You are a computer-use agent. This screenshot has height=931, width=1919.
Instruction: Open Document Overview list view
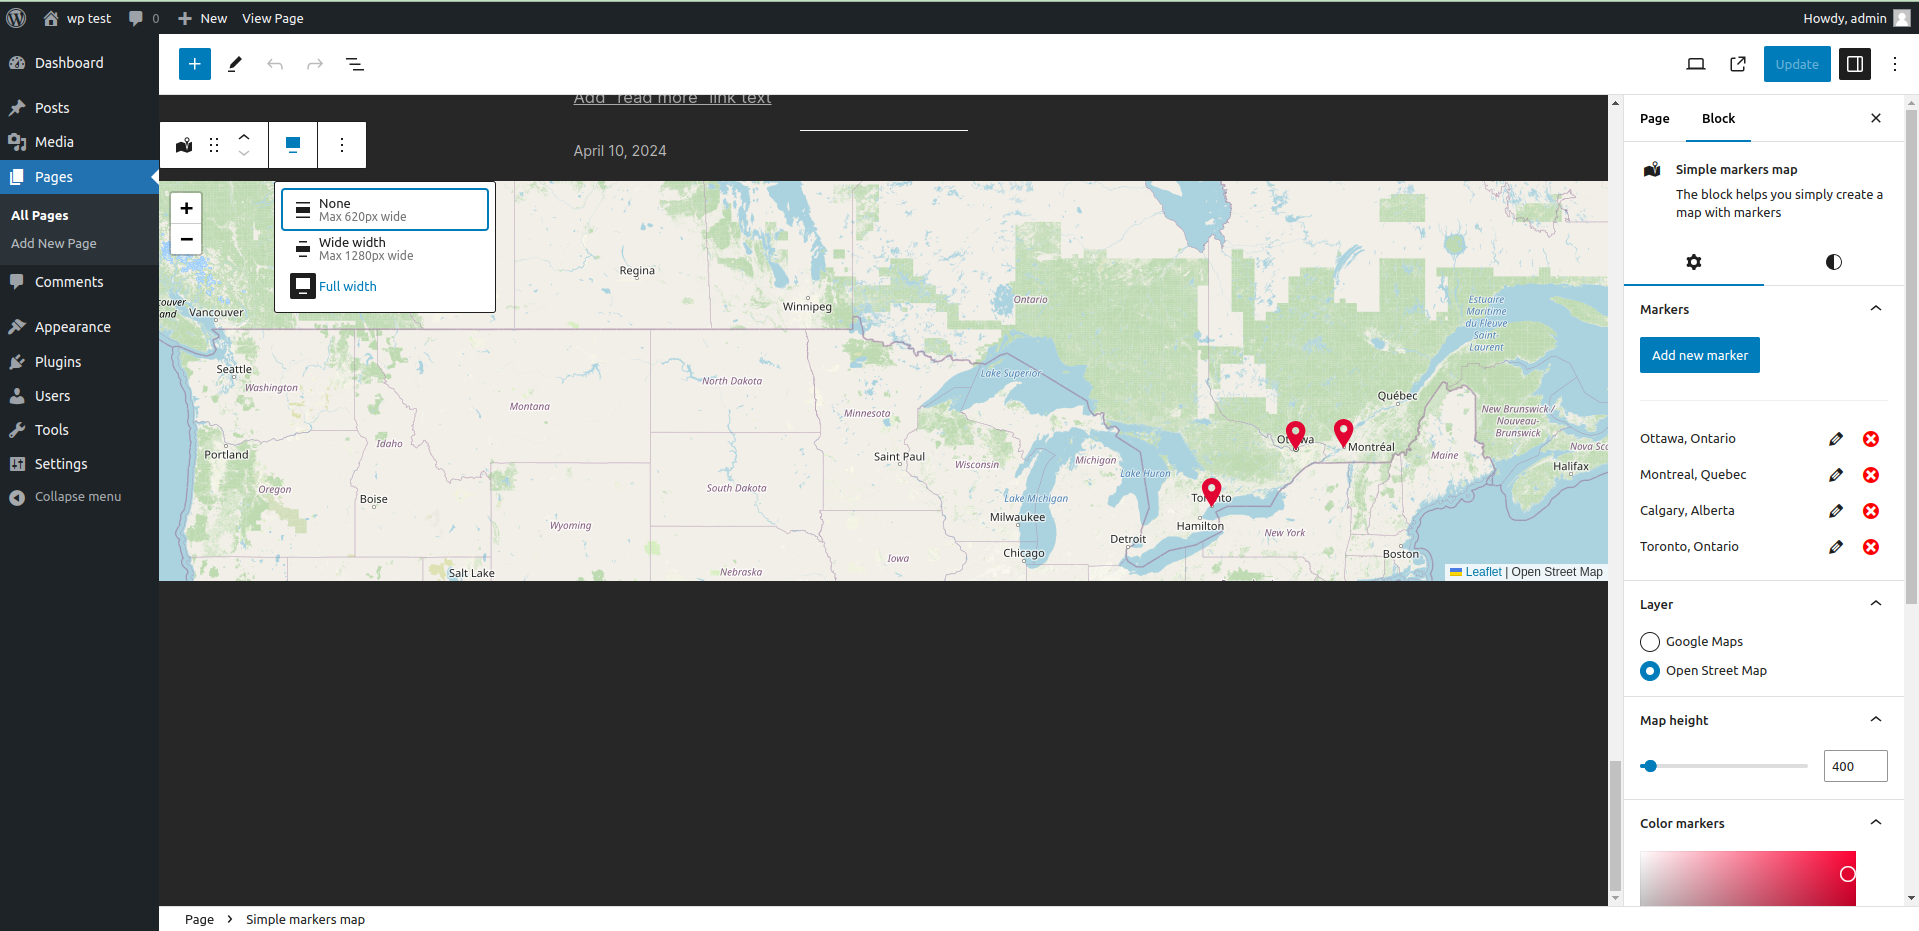pyautogui.click(x=355, y=64)
